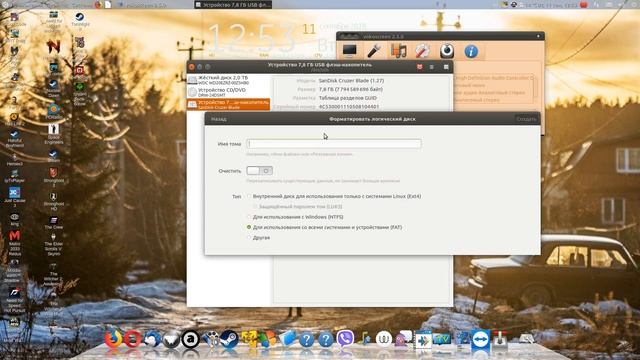
Task: Select the SanDisk Cruzer Blade device entry
Action: 229,104
